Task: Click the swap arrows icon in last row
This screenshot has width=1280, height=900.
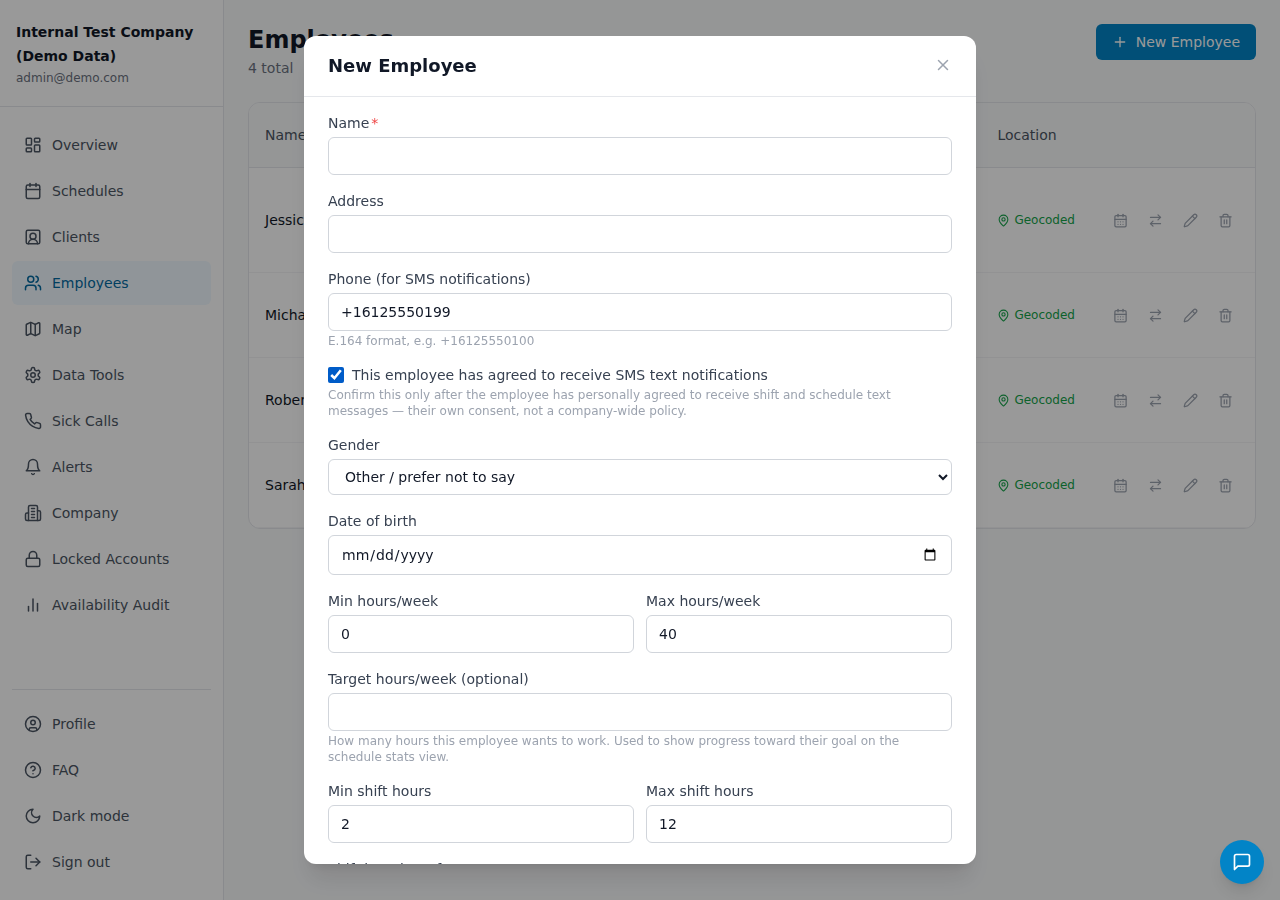Action: 1155,485
